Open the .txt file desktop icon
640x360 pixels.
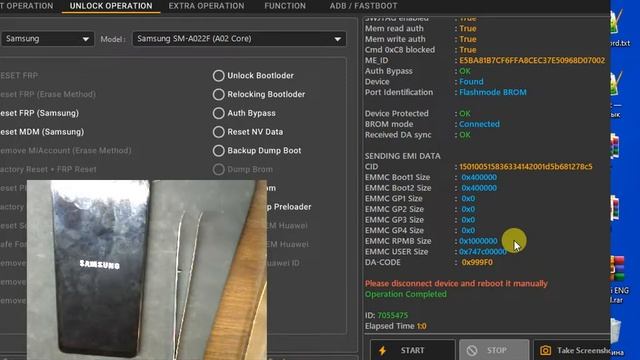tap(620, 28)
